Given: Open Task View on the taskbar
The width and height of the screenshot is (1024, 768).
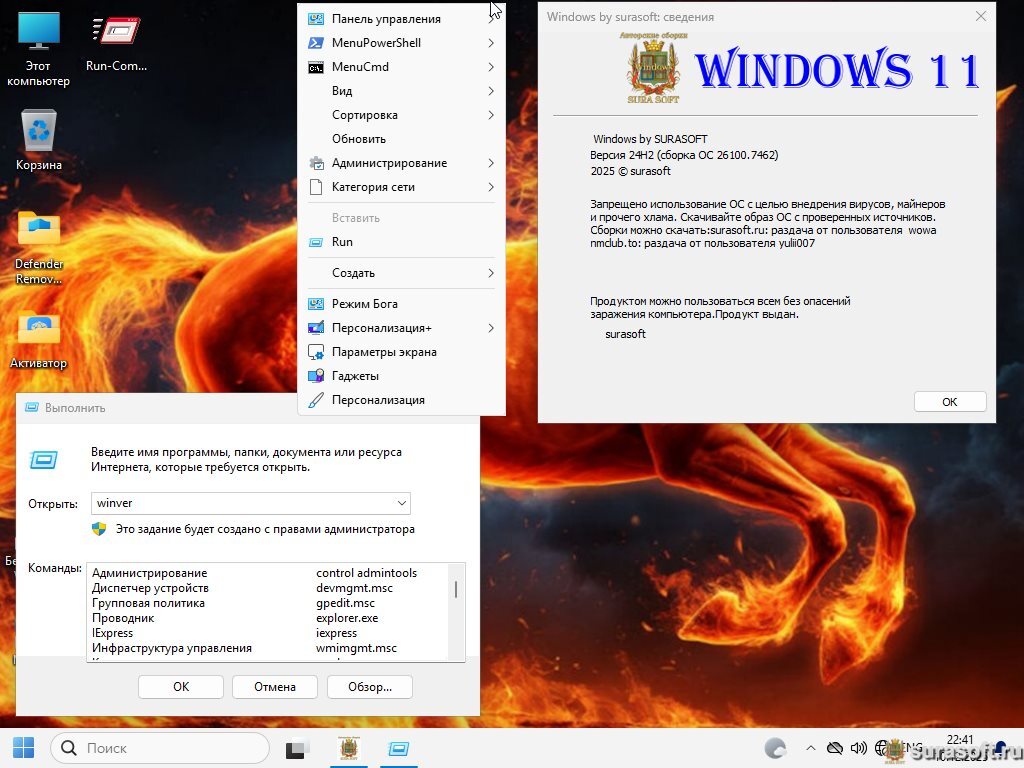Looking at the screenshot, I should click(298, 748).
